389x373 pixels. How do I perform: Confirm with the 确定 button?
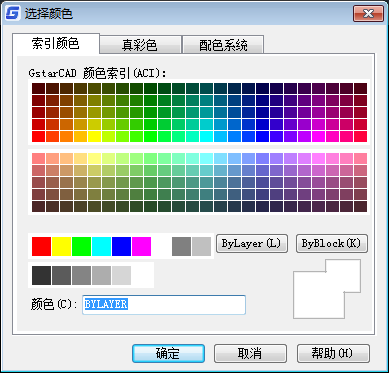coord(168,353)
